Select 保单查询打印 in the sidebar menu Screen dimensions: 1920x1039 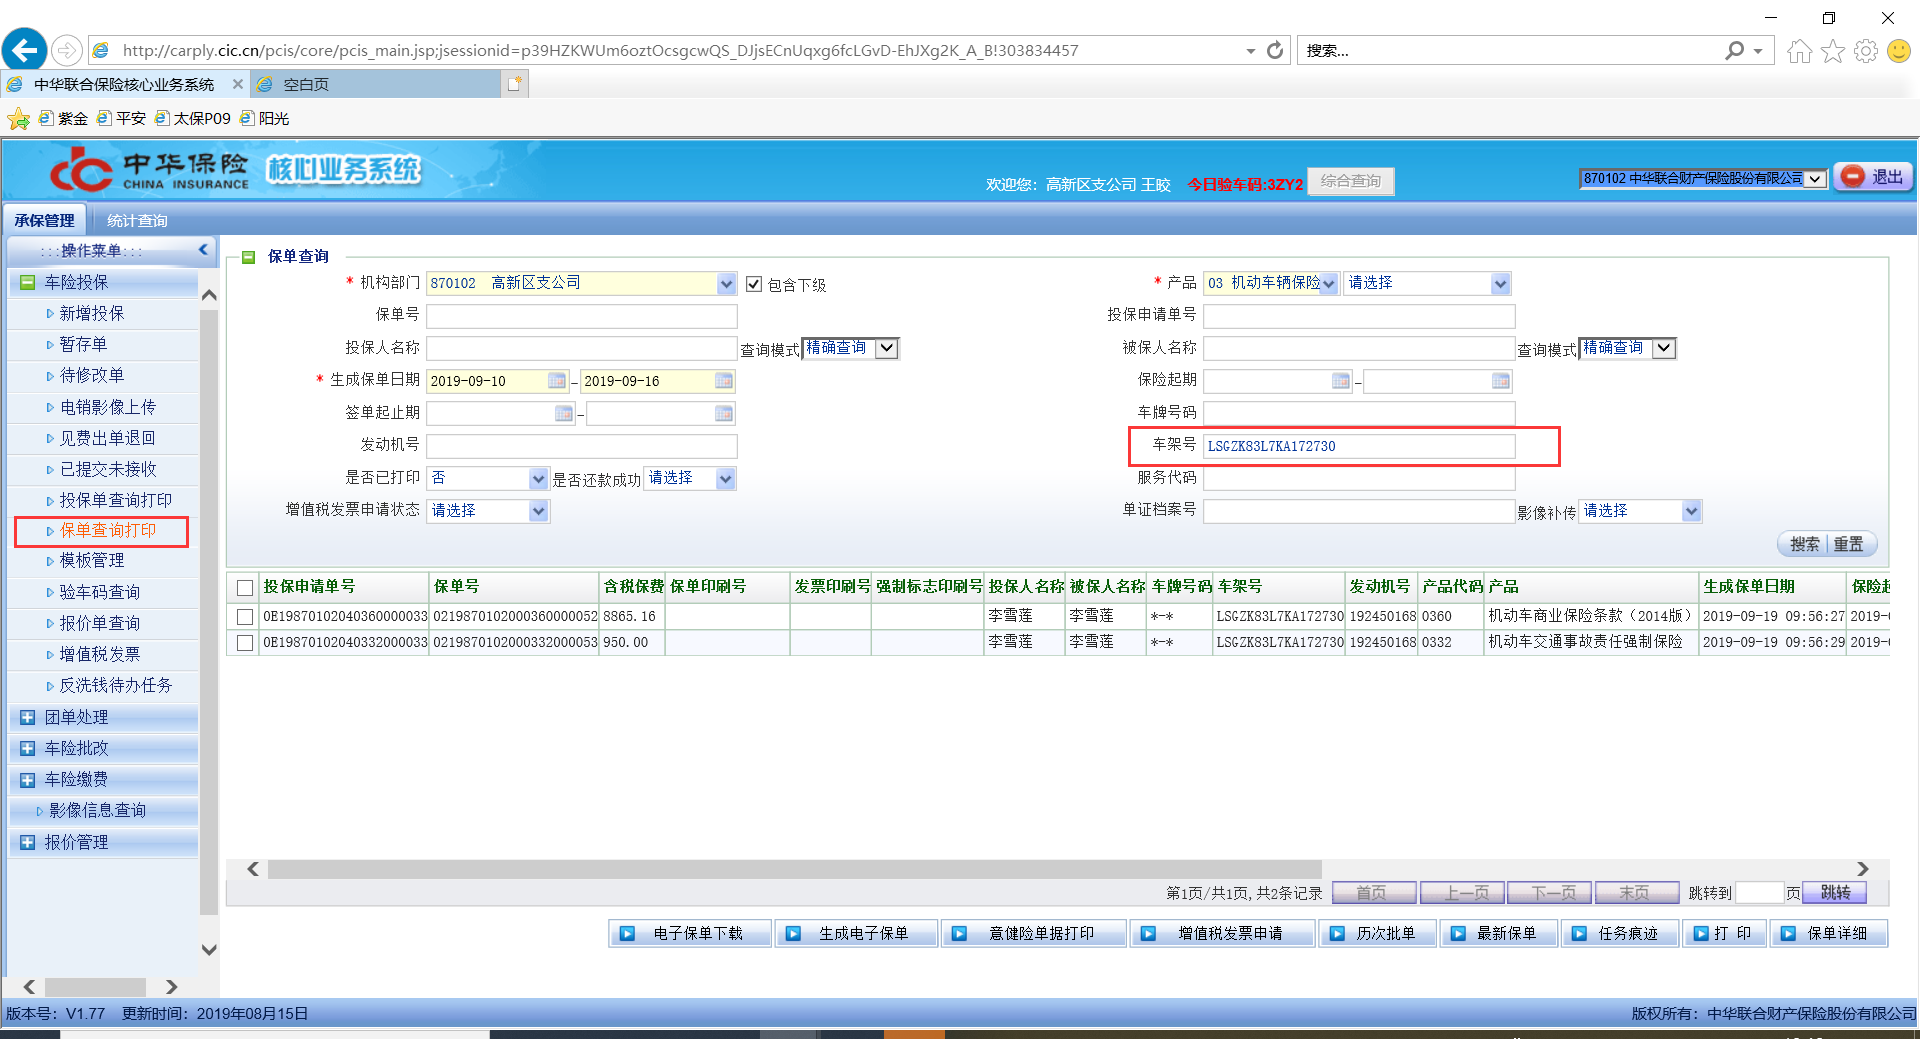(108, 530)
